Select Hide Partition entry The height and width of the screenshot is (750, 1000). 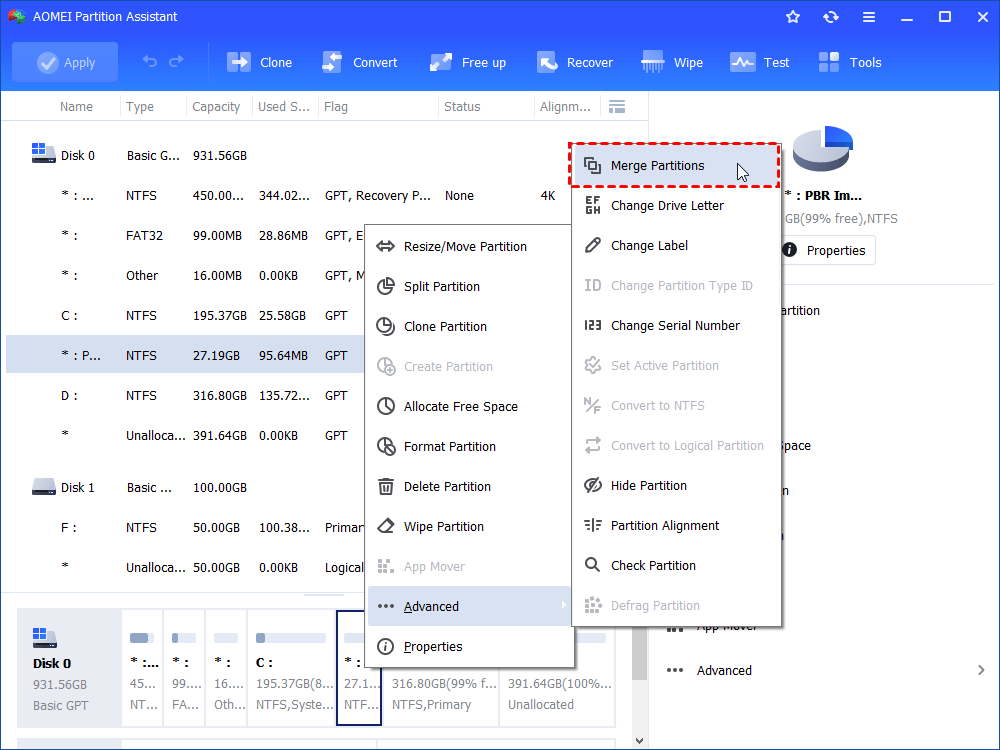[x=676, y=485]
